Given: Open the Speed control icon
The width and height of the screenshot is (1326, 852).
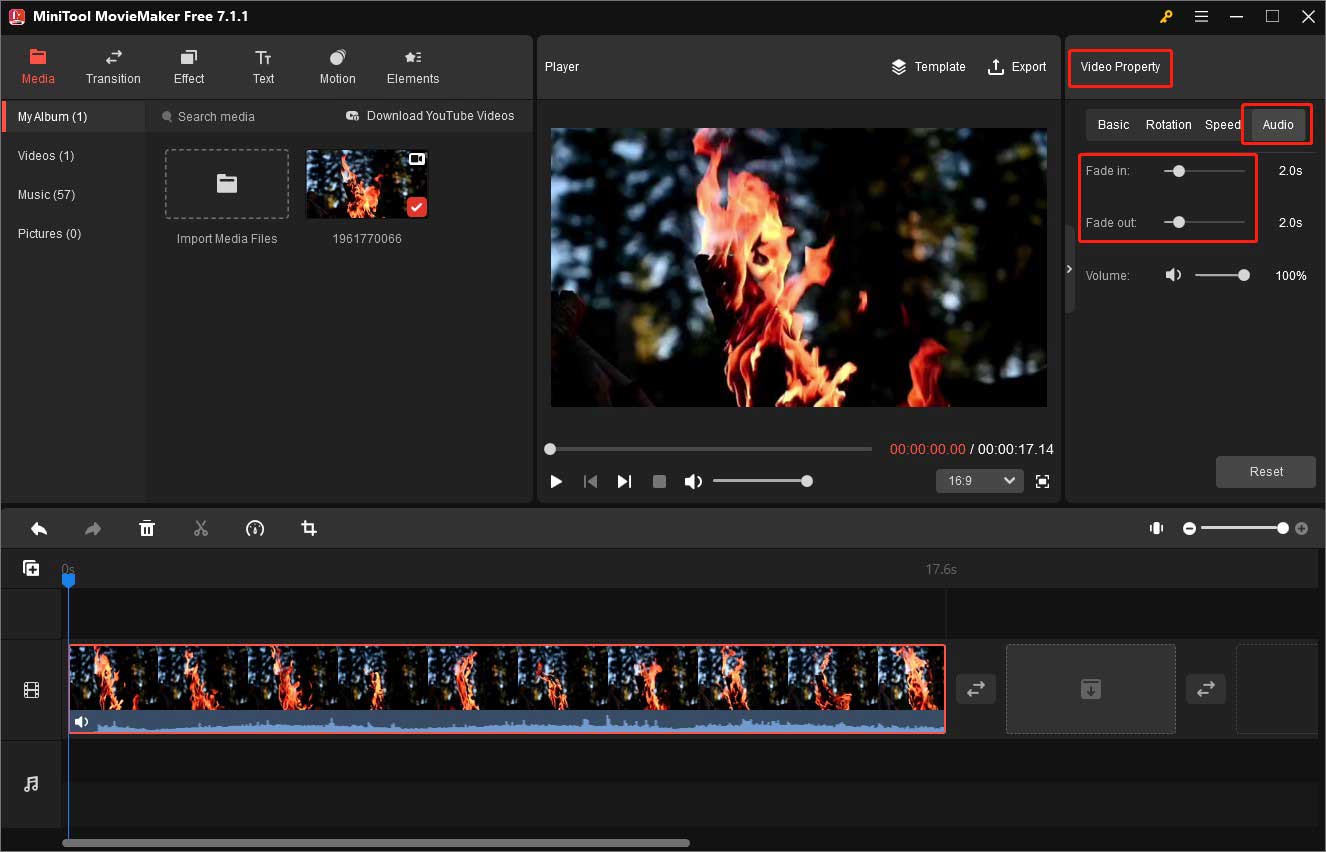Looking at the screenshot, I should (255, 528).
